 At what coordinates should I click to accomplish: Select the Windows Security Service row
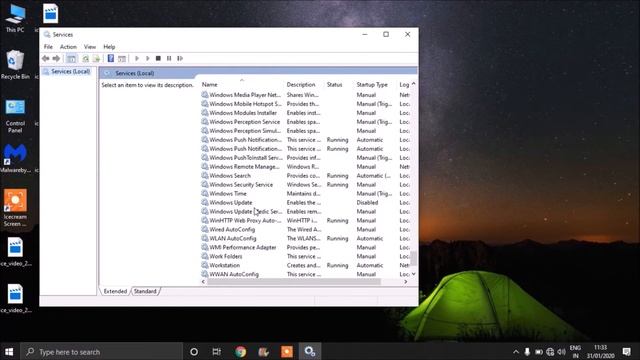click(x=305, y=184)
